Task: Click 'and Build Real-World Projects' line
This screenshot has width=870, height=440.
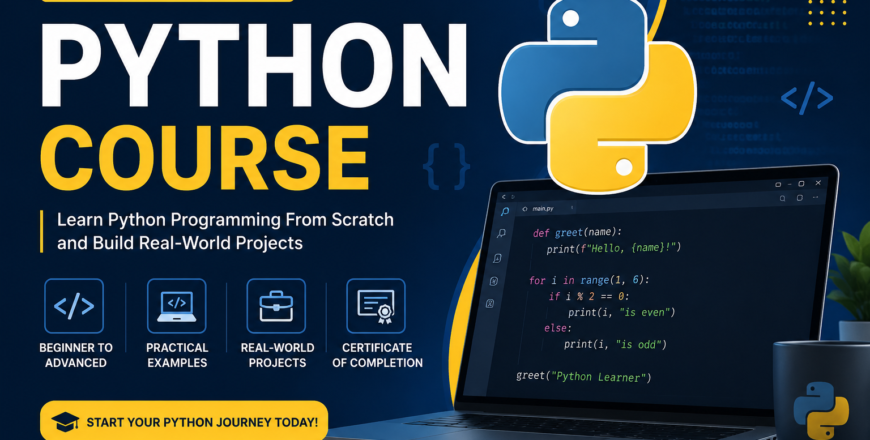Action: click(x=180, y=243)
